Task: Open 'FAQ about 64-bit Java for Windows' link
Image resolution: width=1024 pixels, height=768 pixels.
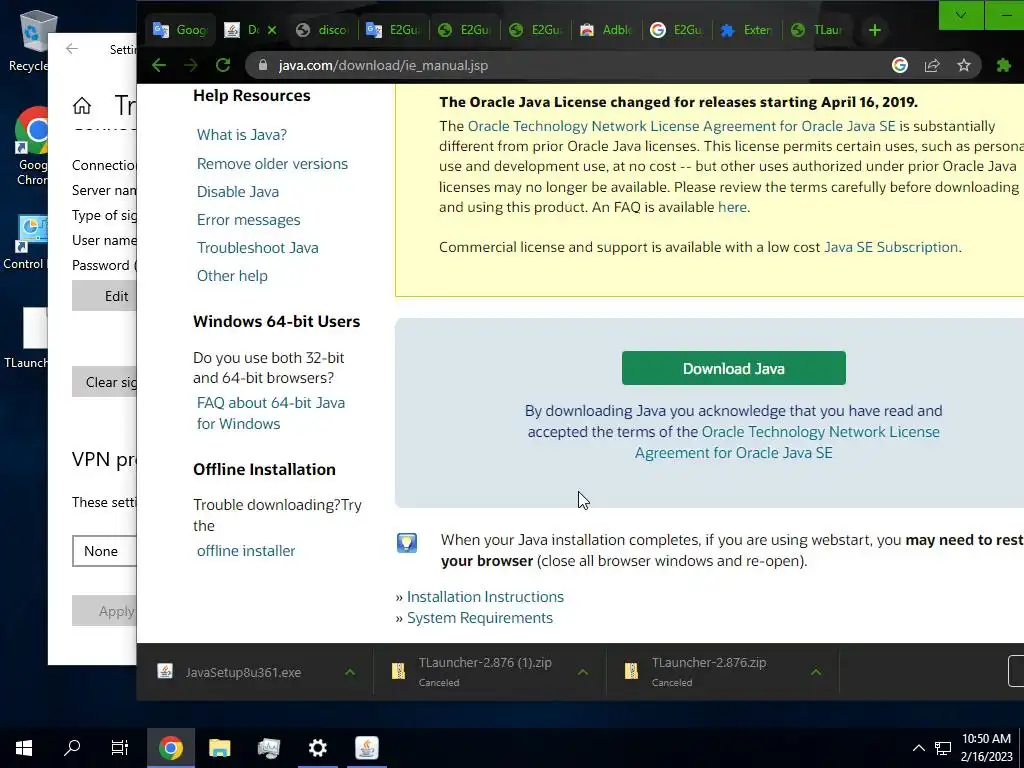Action: click(270, 413)
